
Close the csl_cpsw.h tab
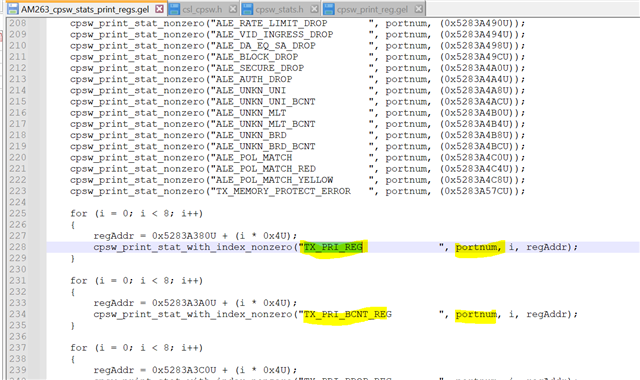click(x=233, y=9)
